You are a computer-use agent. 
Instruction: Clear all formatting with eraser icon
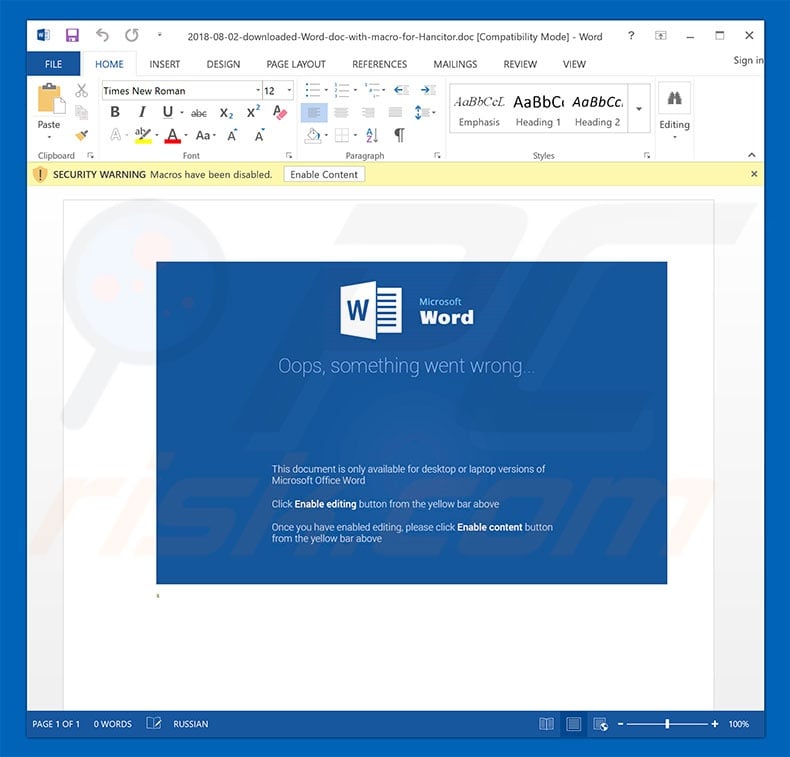[x=280, y=112]
